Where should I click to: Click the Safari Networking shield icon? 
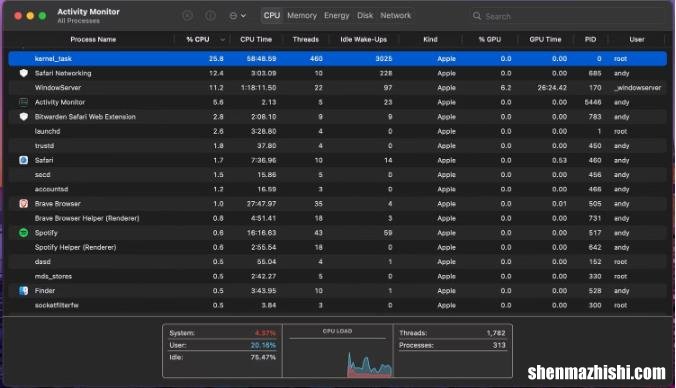click(24, 73)
